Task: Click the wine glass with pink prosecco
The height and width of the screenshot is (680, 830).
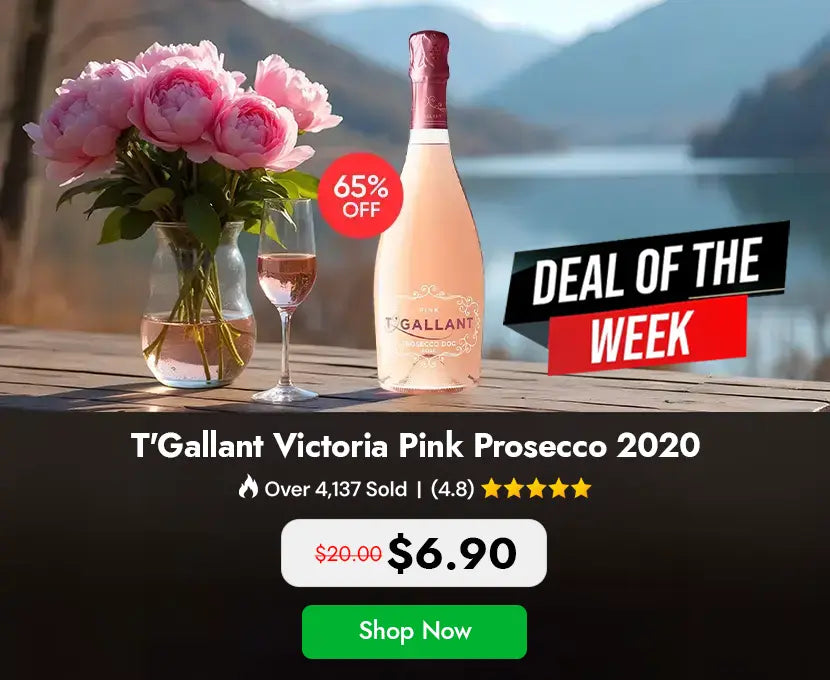Action: click(x=286, y=301)
